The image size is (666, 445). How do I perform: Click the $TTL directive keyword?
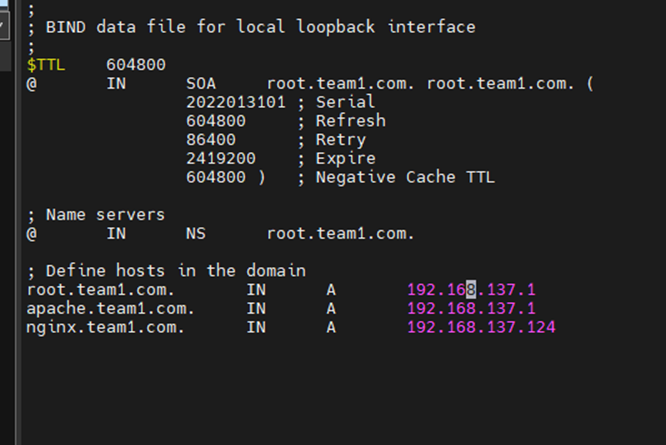click(x=46, y=65)
